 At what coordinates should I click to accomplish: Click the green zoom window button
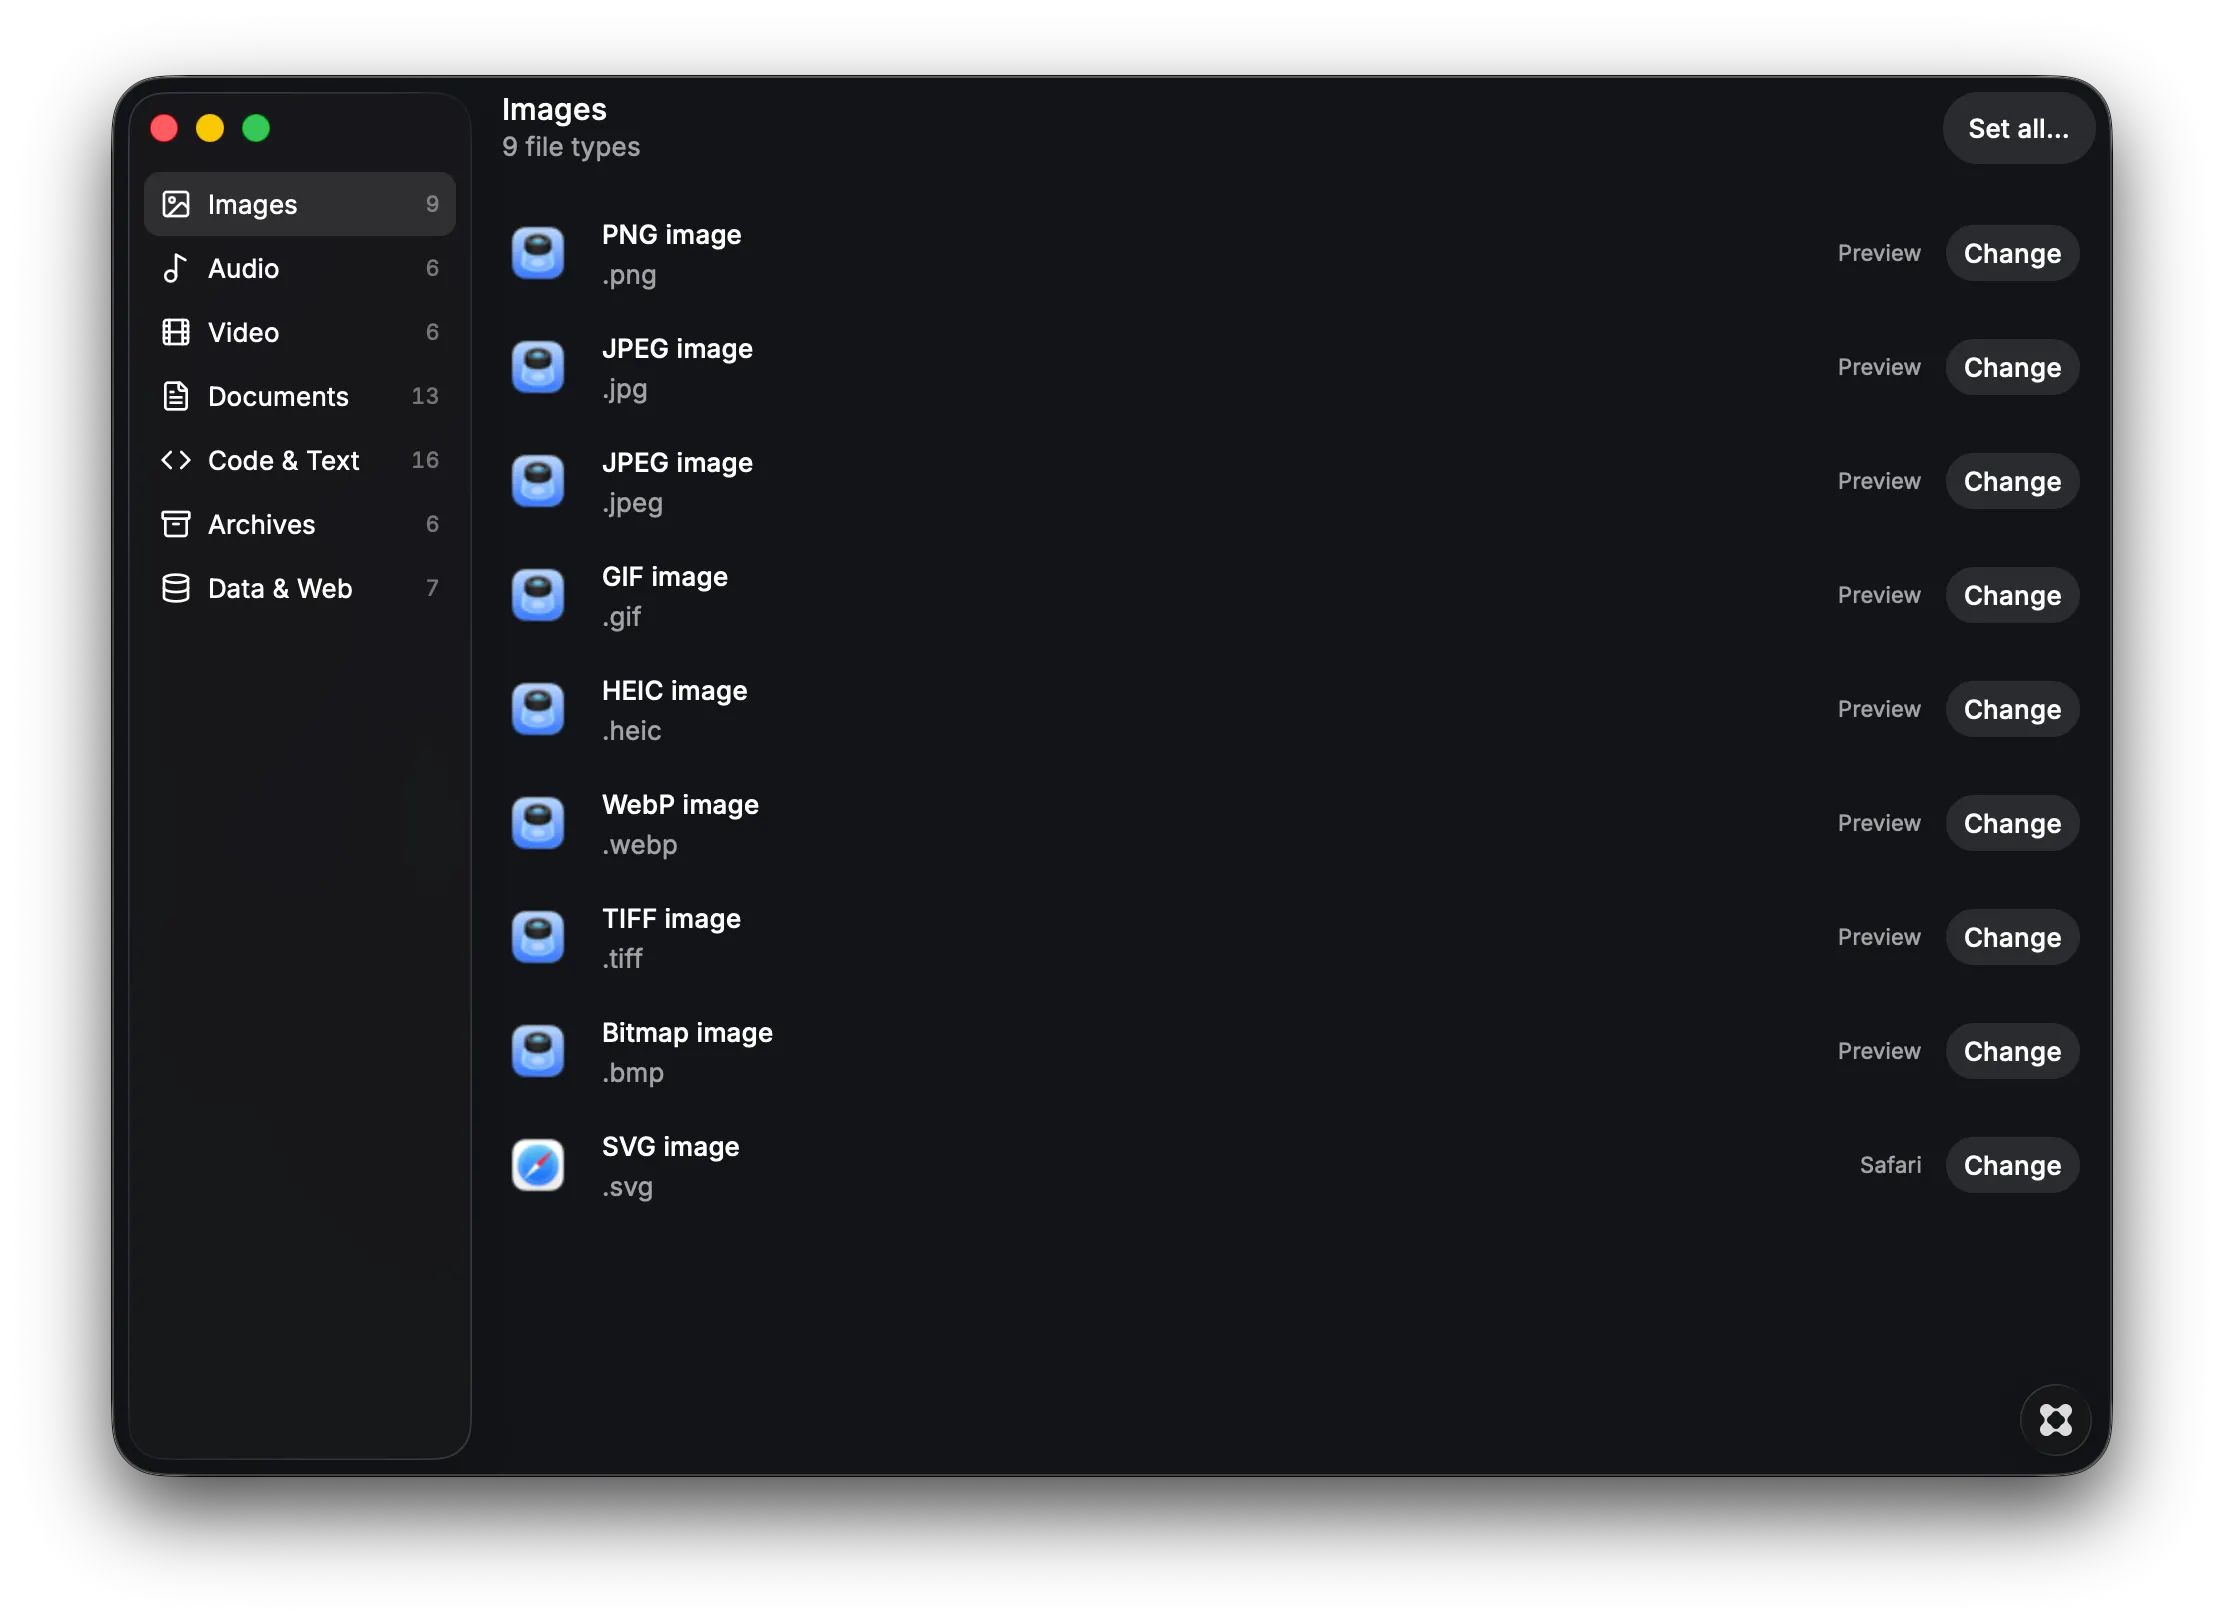pos(256,128)
